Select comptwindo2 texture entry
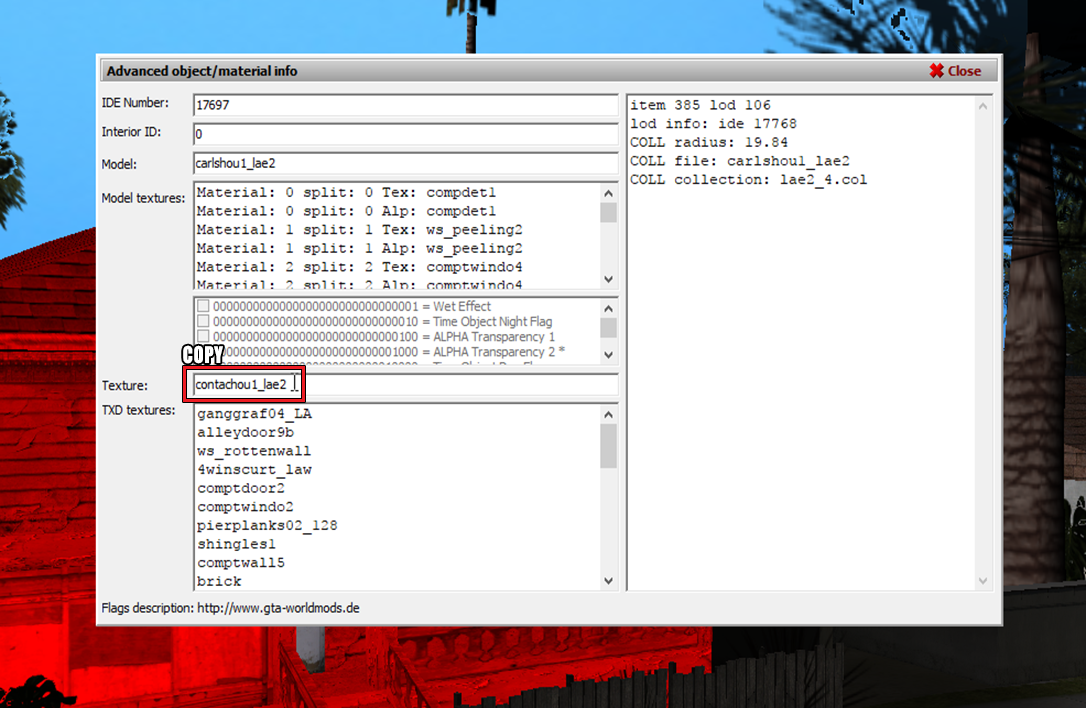This screenshot has width=1086, height=708. (245, 507)
